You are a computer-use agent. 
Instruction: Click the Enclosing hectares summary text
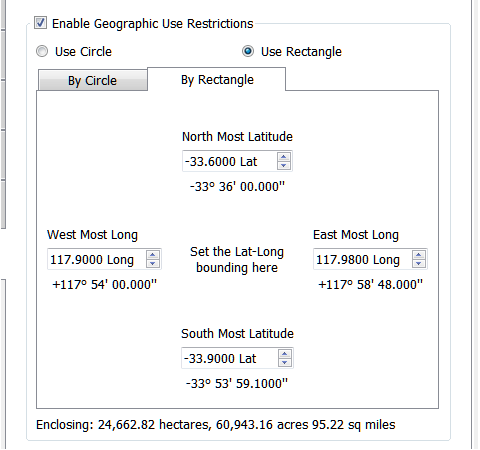pos(216,425)
